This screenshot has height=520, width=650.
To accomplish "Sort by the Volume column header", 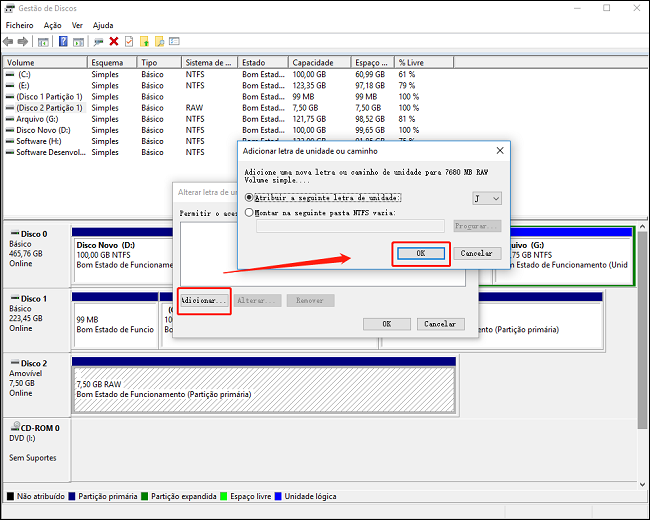I will click(45, 63).
